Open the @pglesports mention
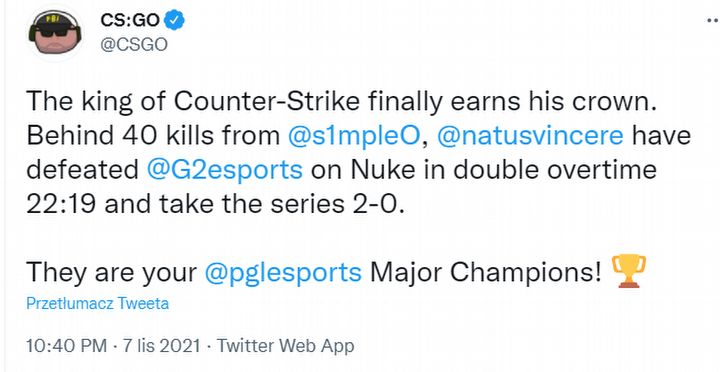 click(283, 273)
